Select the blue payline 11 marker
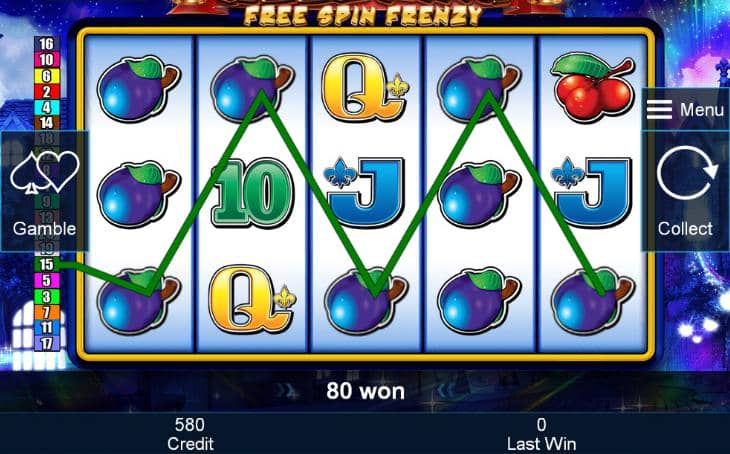This screenshot has height=454, width=730. coord(47,328)
